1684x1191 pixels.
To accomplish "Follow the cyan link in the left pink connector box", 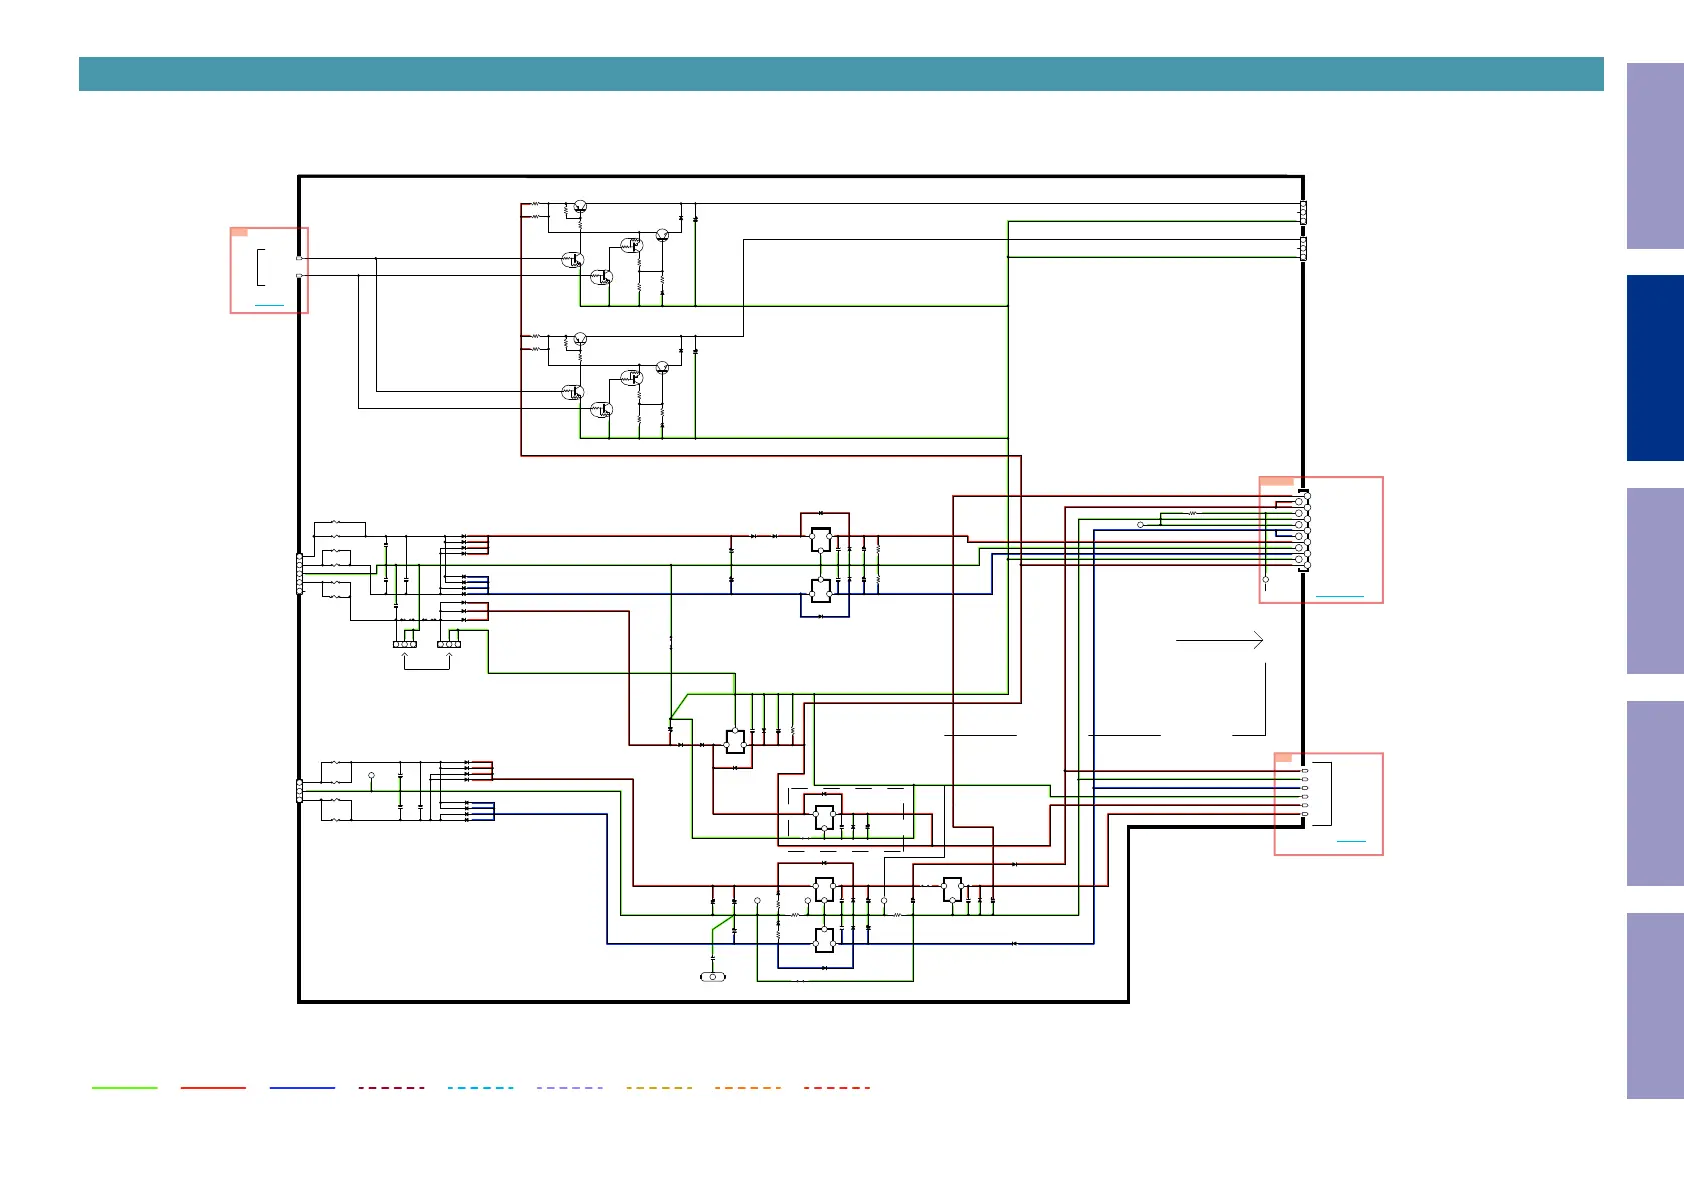I will [269, 304].
